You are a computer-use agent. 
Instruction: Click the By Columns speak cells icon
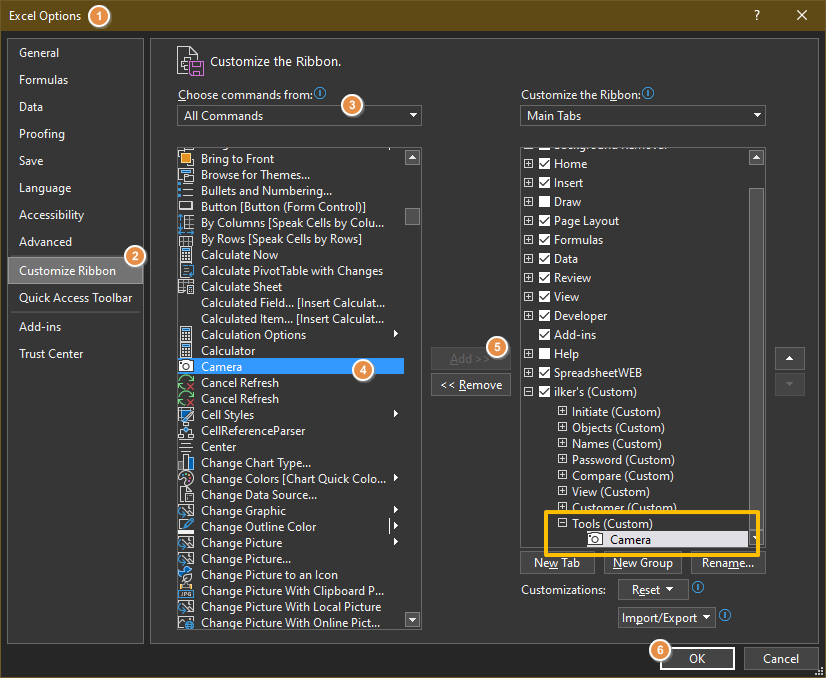point(186,223)
